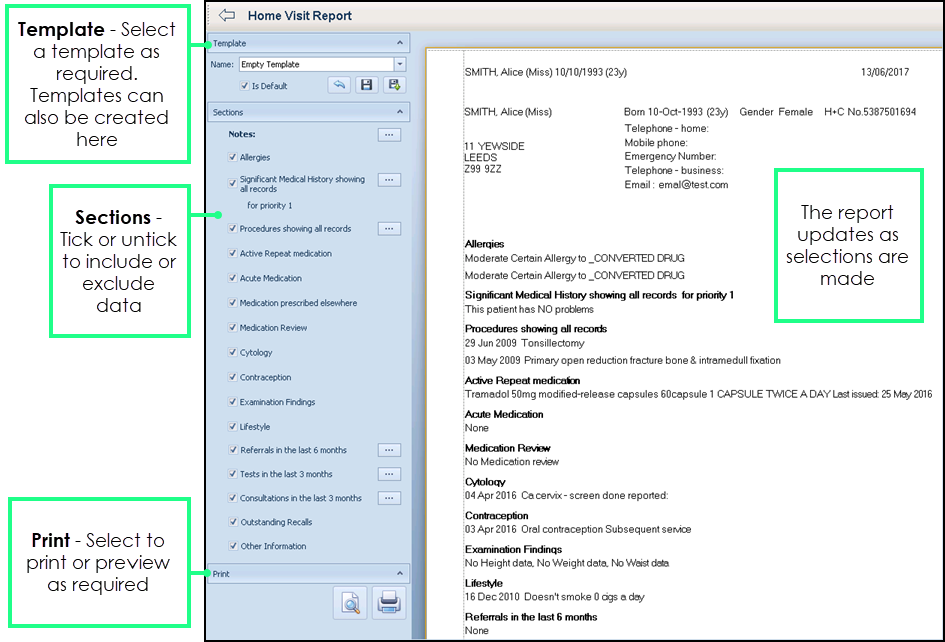945x642 pixels.
Task: Collapse the Sections panel
Action: click(400, 113)
